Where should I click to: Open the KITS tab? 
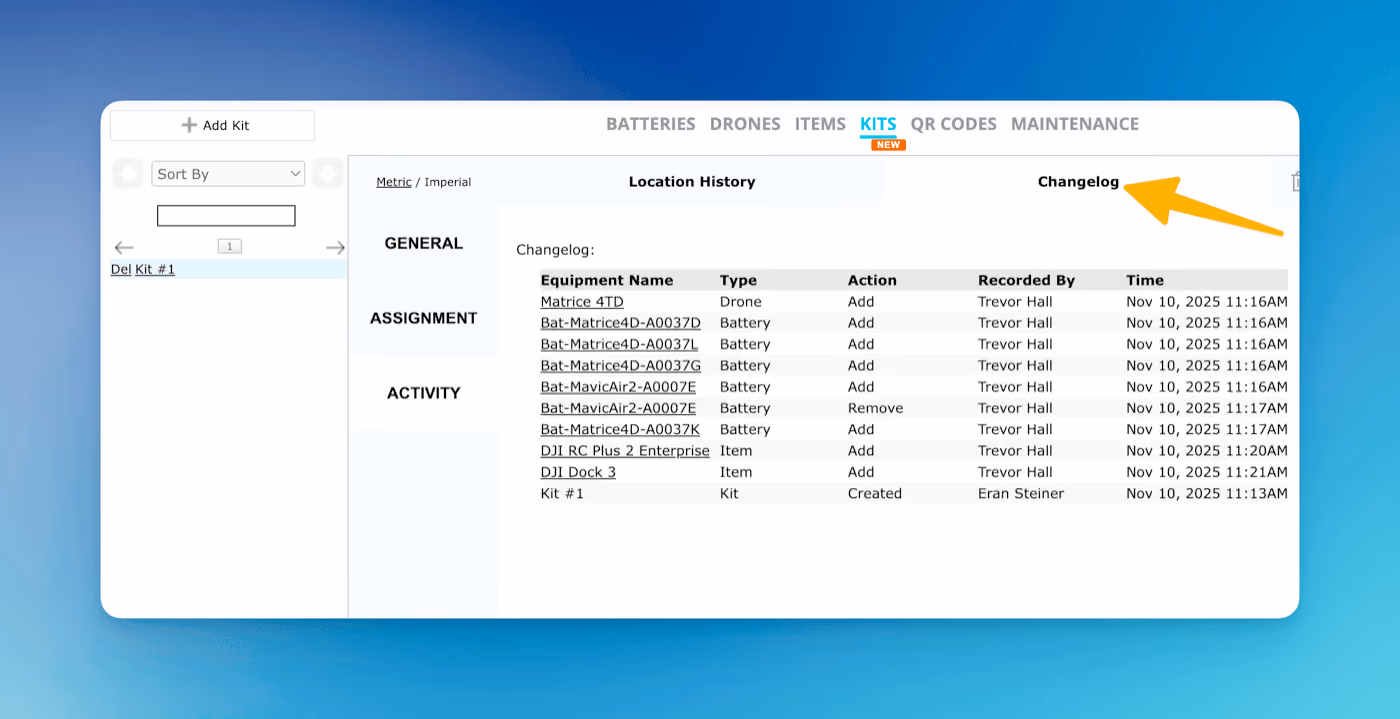(x=878, y=124)
